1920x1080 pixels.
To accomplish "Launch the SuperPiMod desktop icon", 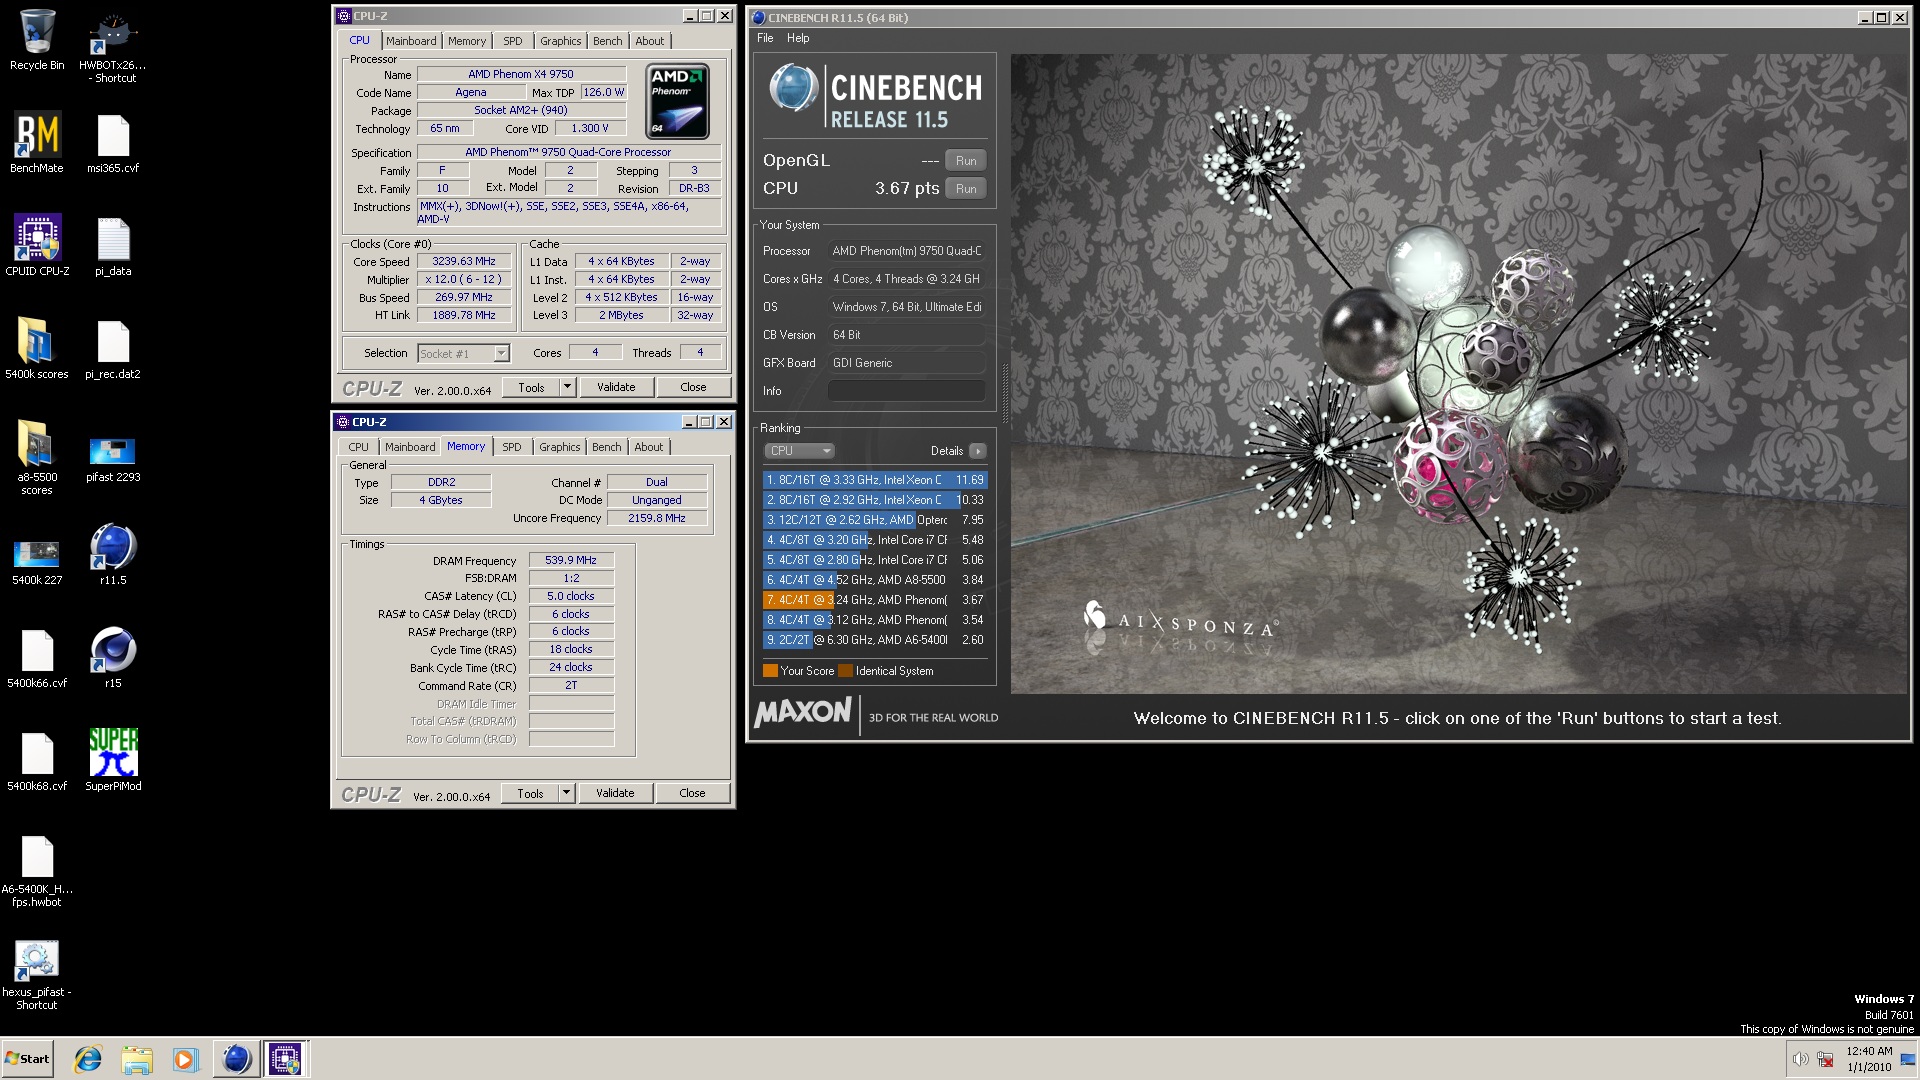I will click(113, 760).
